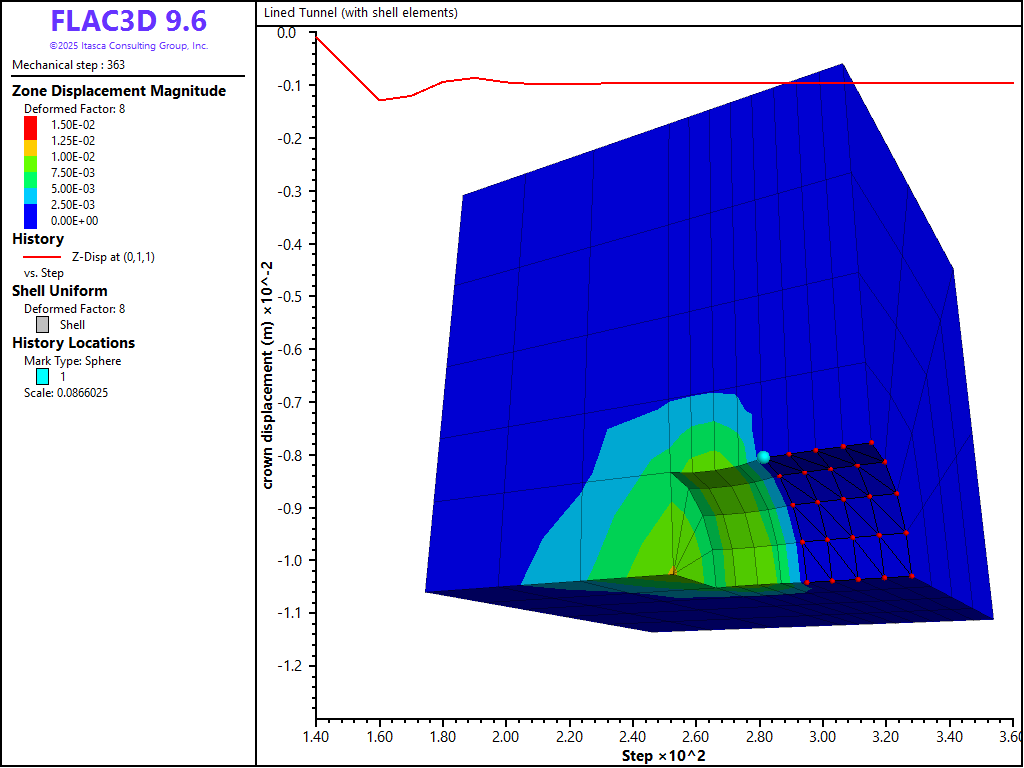
Task: Click the crown displacement y-axis label
Action: pyautogui.click(x=268, y=375)
